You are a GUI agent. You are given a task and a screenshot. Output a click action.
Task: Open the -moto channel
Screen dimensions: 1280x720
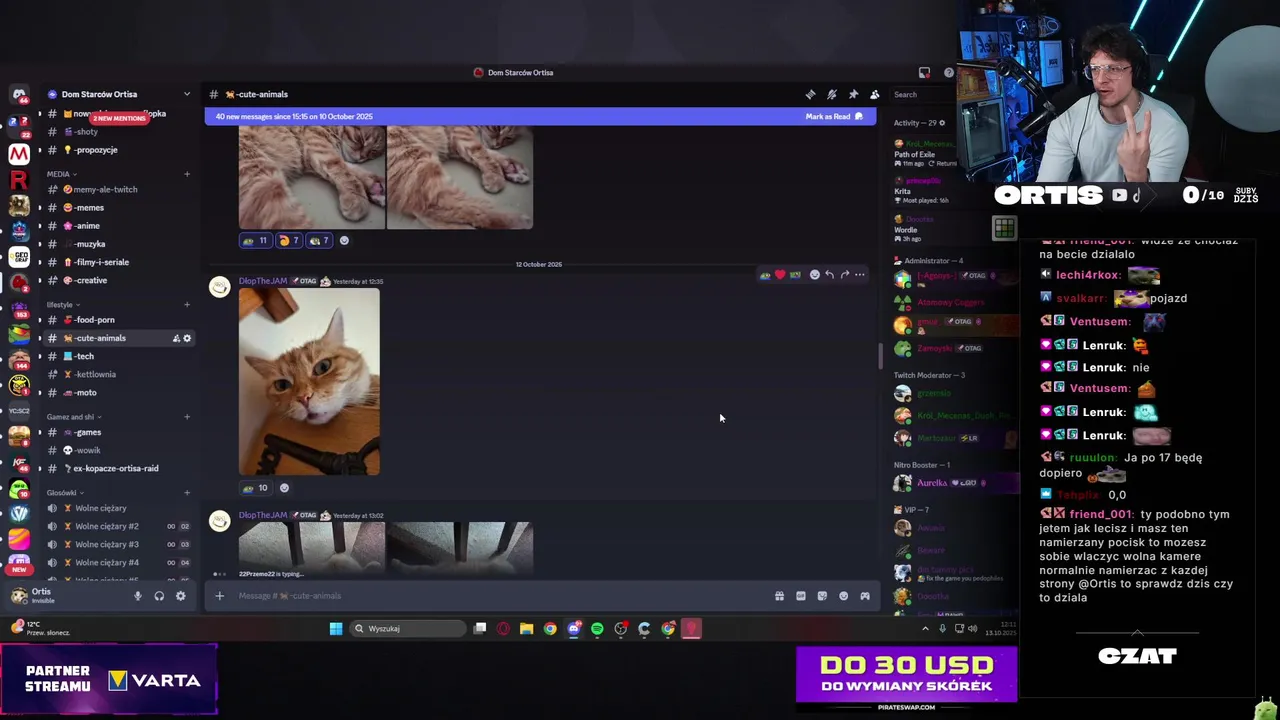click(118, 392)
